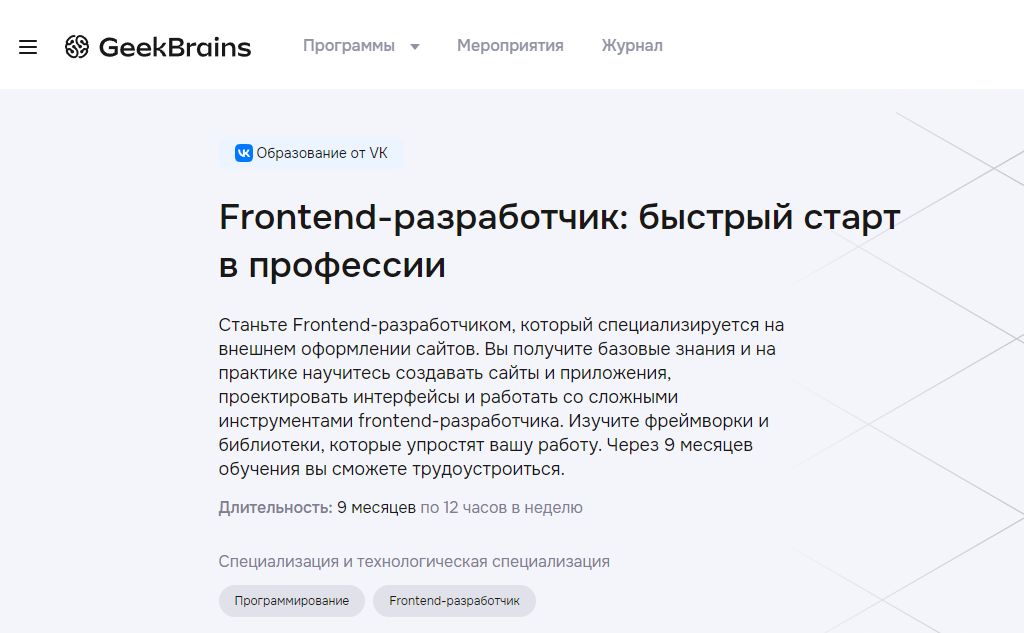Viewport: 1024px width, 633px height.
Task: Toggle the Программирование filter chip
Action: tap(291, 601)
